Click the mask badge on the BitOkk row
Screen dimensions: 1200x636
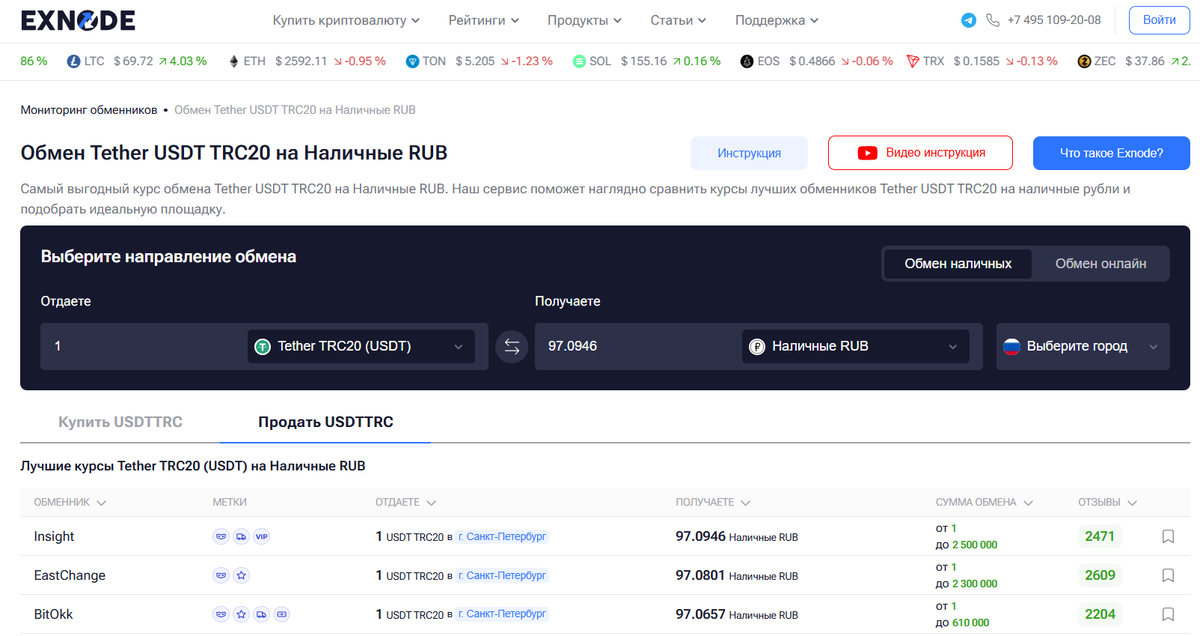tap(220, 614)
